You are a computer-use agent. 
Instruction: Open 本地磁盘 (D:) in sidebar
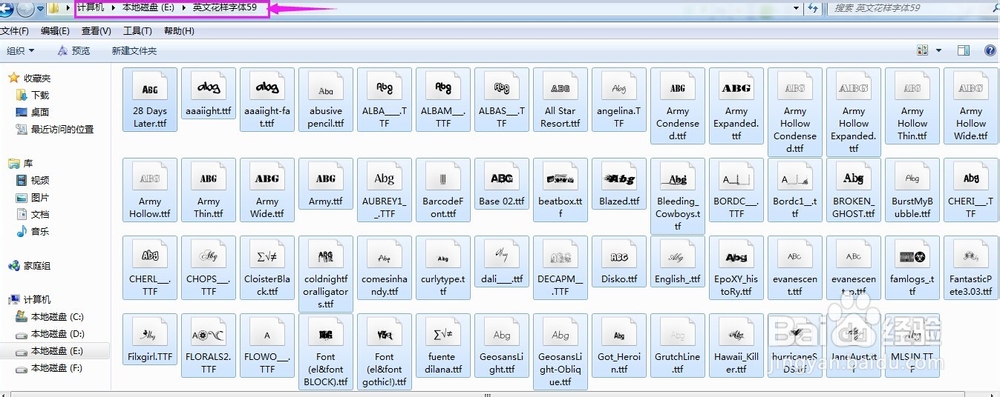(57, 334)
